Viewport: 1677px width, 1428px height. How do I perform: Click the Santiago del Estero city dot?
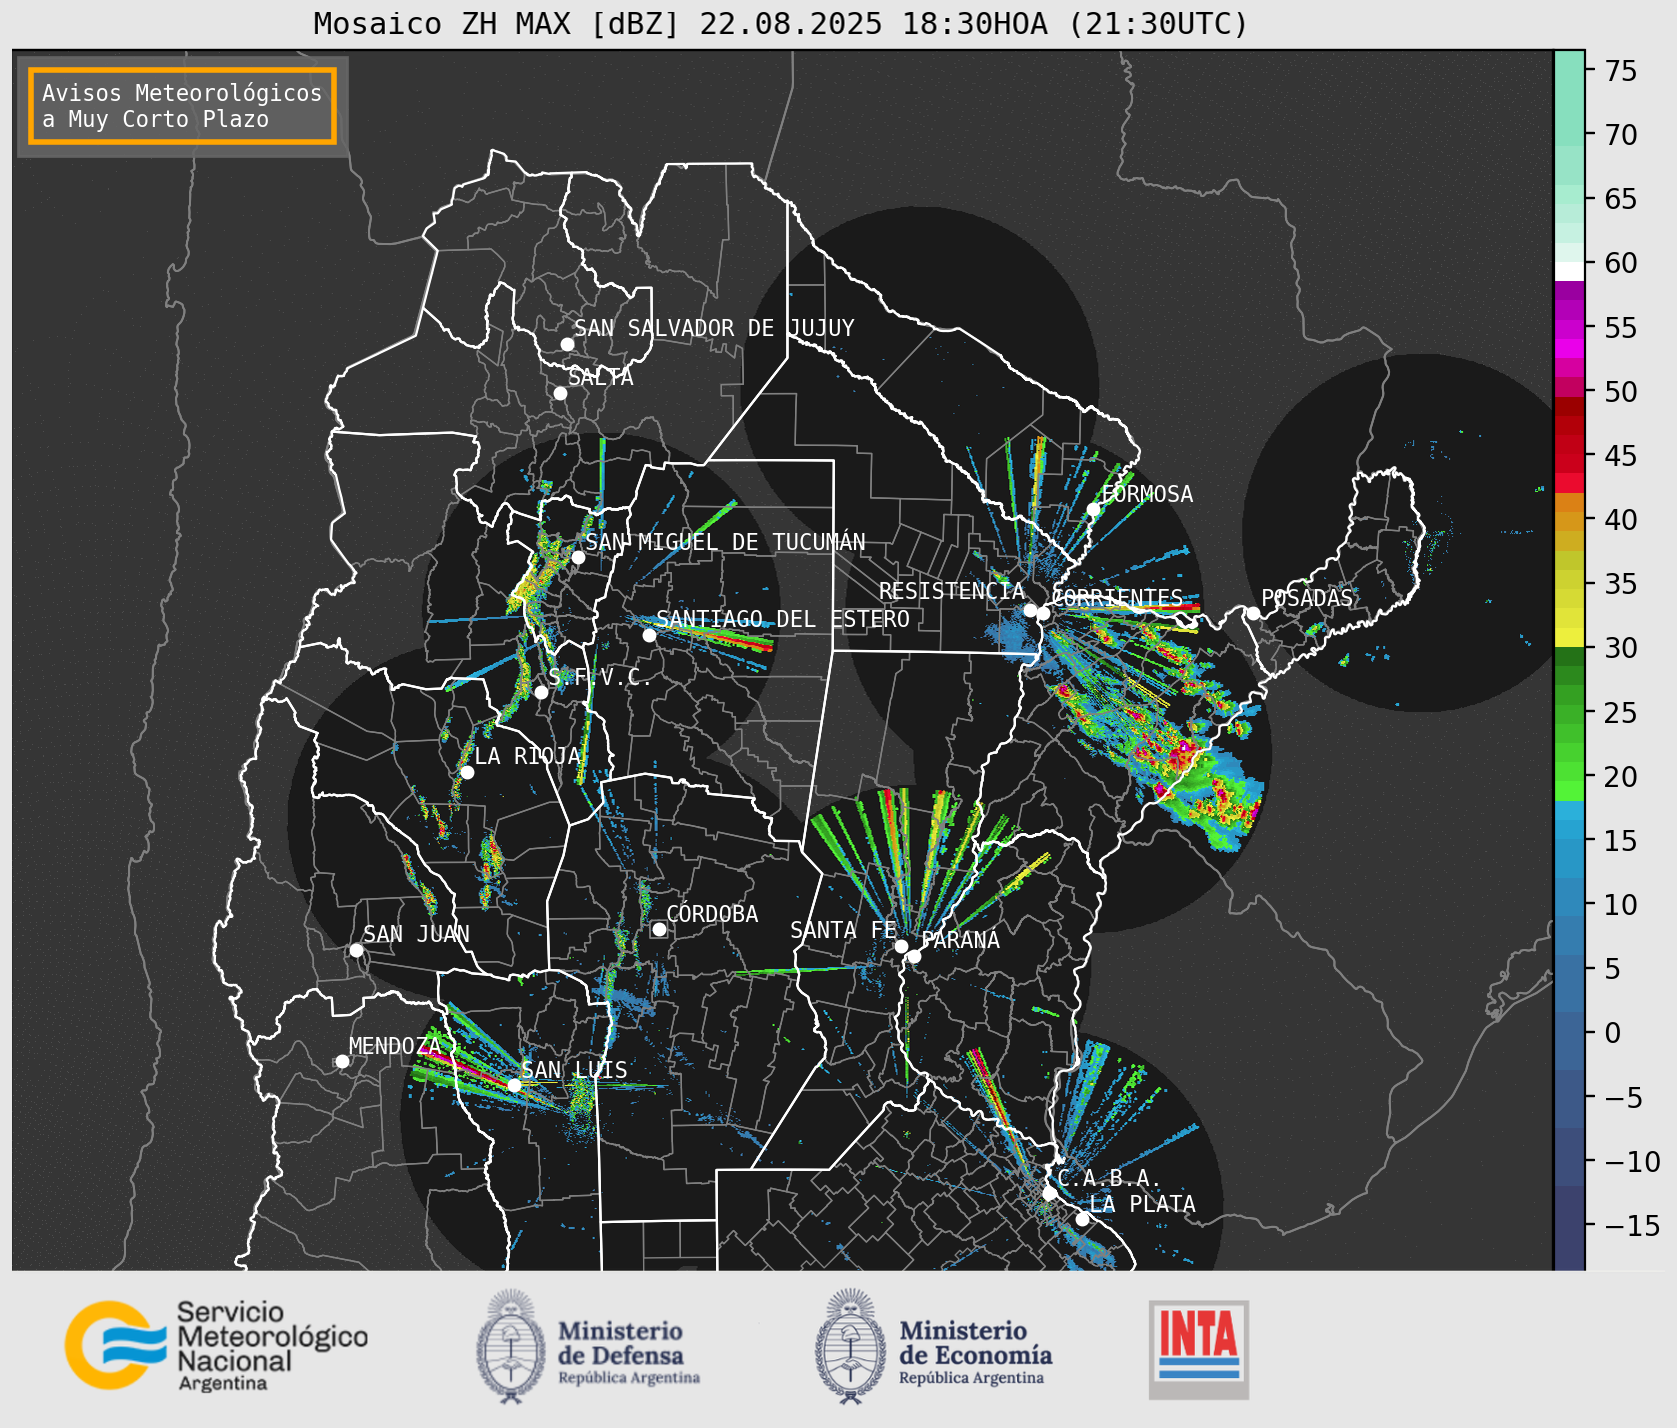point(649,635)
